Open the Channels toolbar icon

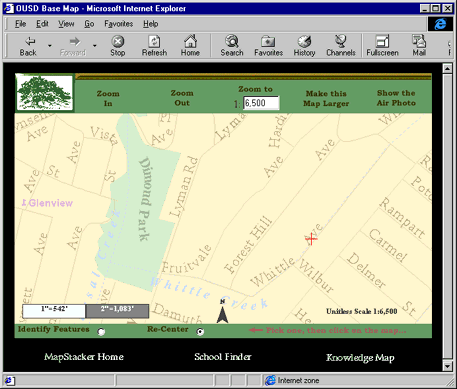click(x=341, y=41)
